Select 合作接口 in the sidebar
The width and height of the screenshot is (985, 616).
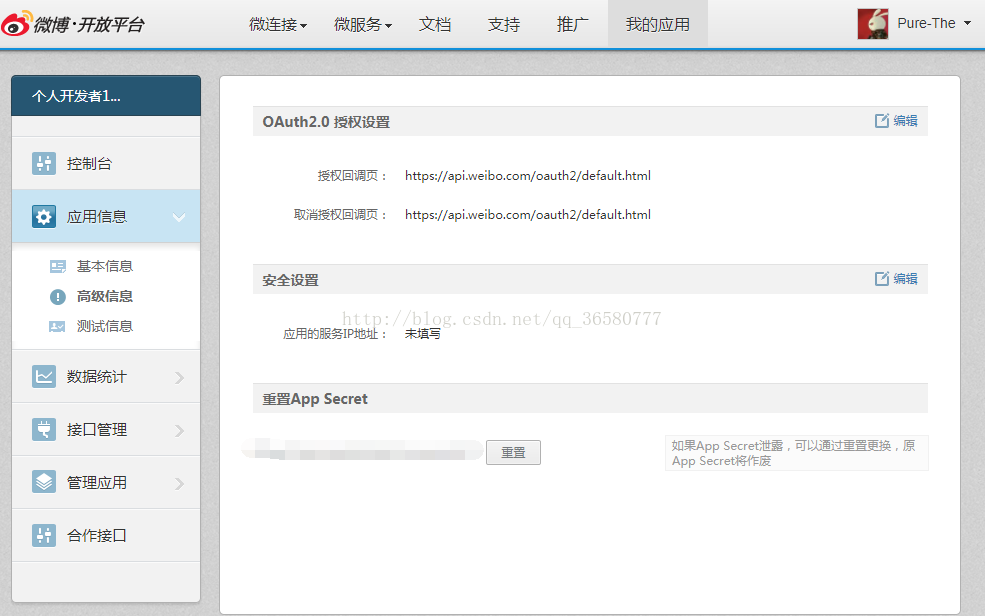[x=106, y=536]
